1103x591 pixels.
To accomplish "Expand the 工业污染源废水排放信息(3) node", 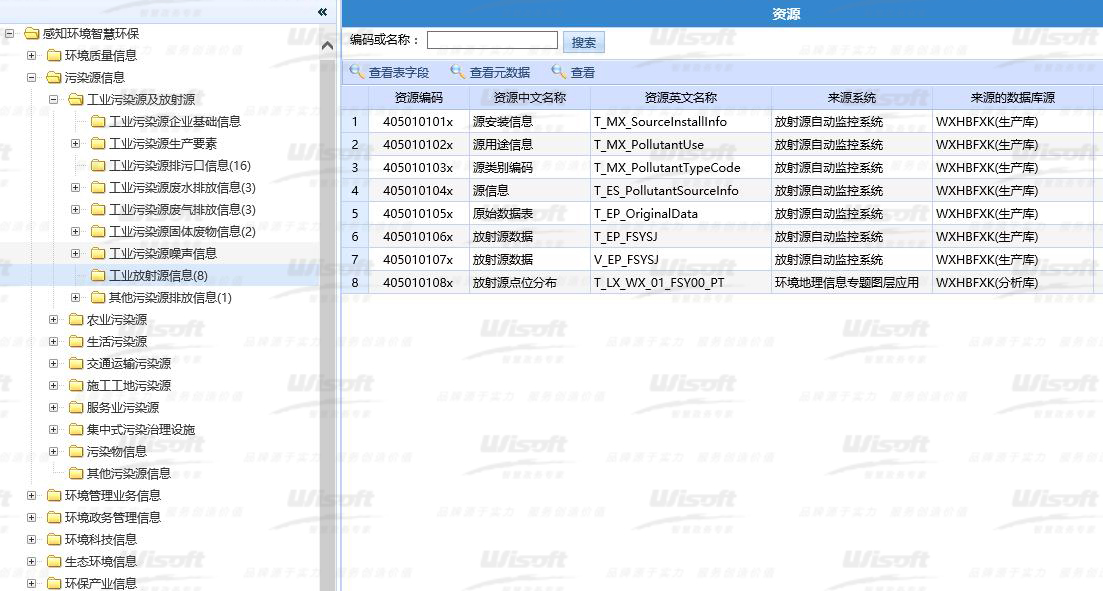I will click(76, 188).
